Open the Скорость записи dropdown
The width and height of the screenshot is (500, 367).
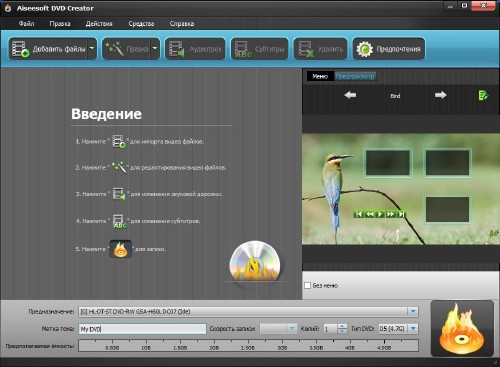(x=292, y=329)
